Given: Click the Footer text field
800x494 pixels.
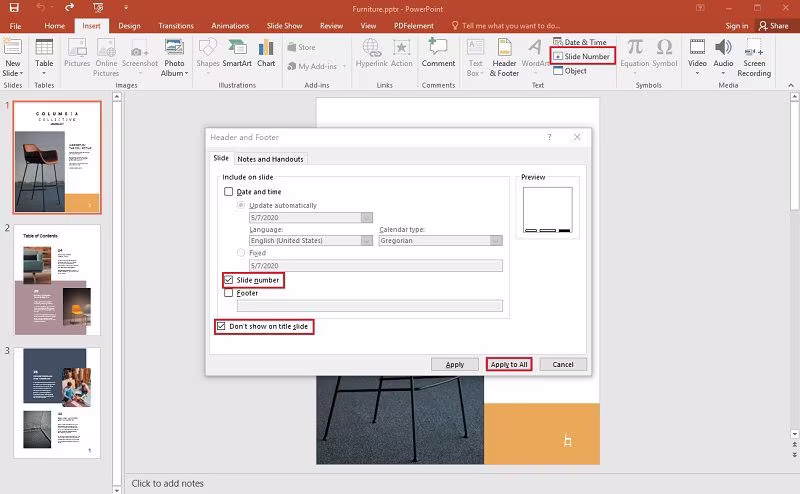Looking at the screenshot, I should [x=369, y=306].
